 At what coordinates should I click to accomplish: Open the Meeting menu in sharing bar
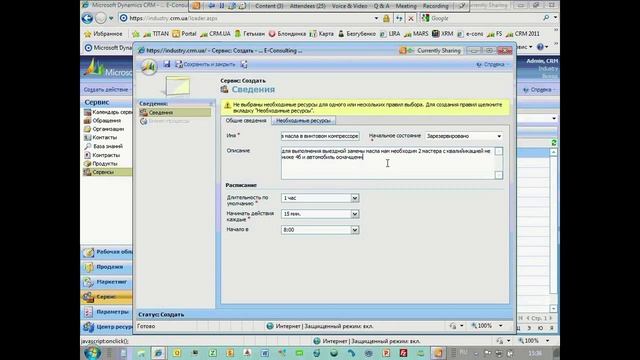pyautogui.click(x=406, y=6)
